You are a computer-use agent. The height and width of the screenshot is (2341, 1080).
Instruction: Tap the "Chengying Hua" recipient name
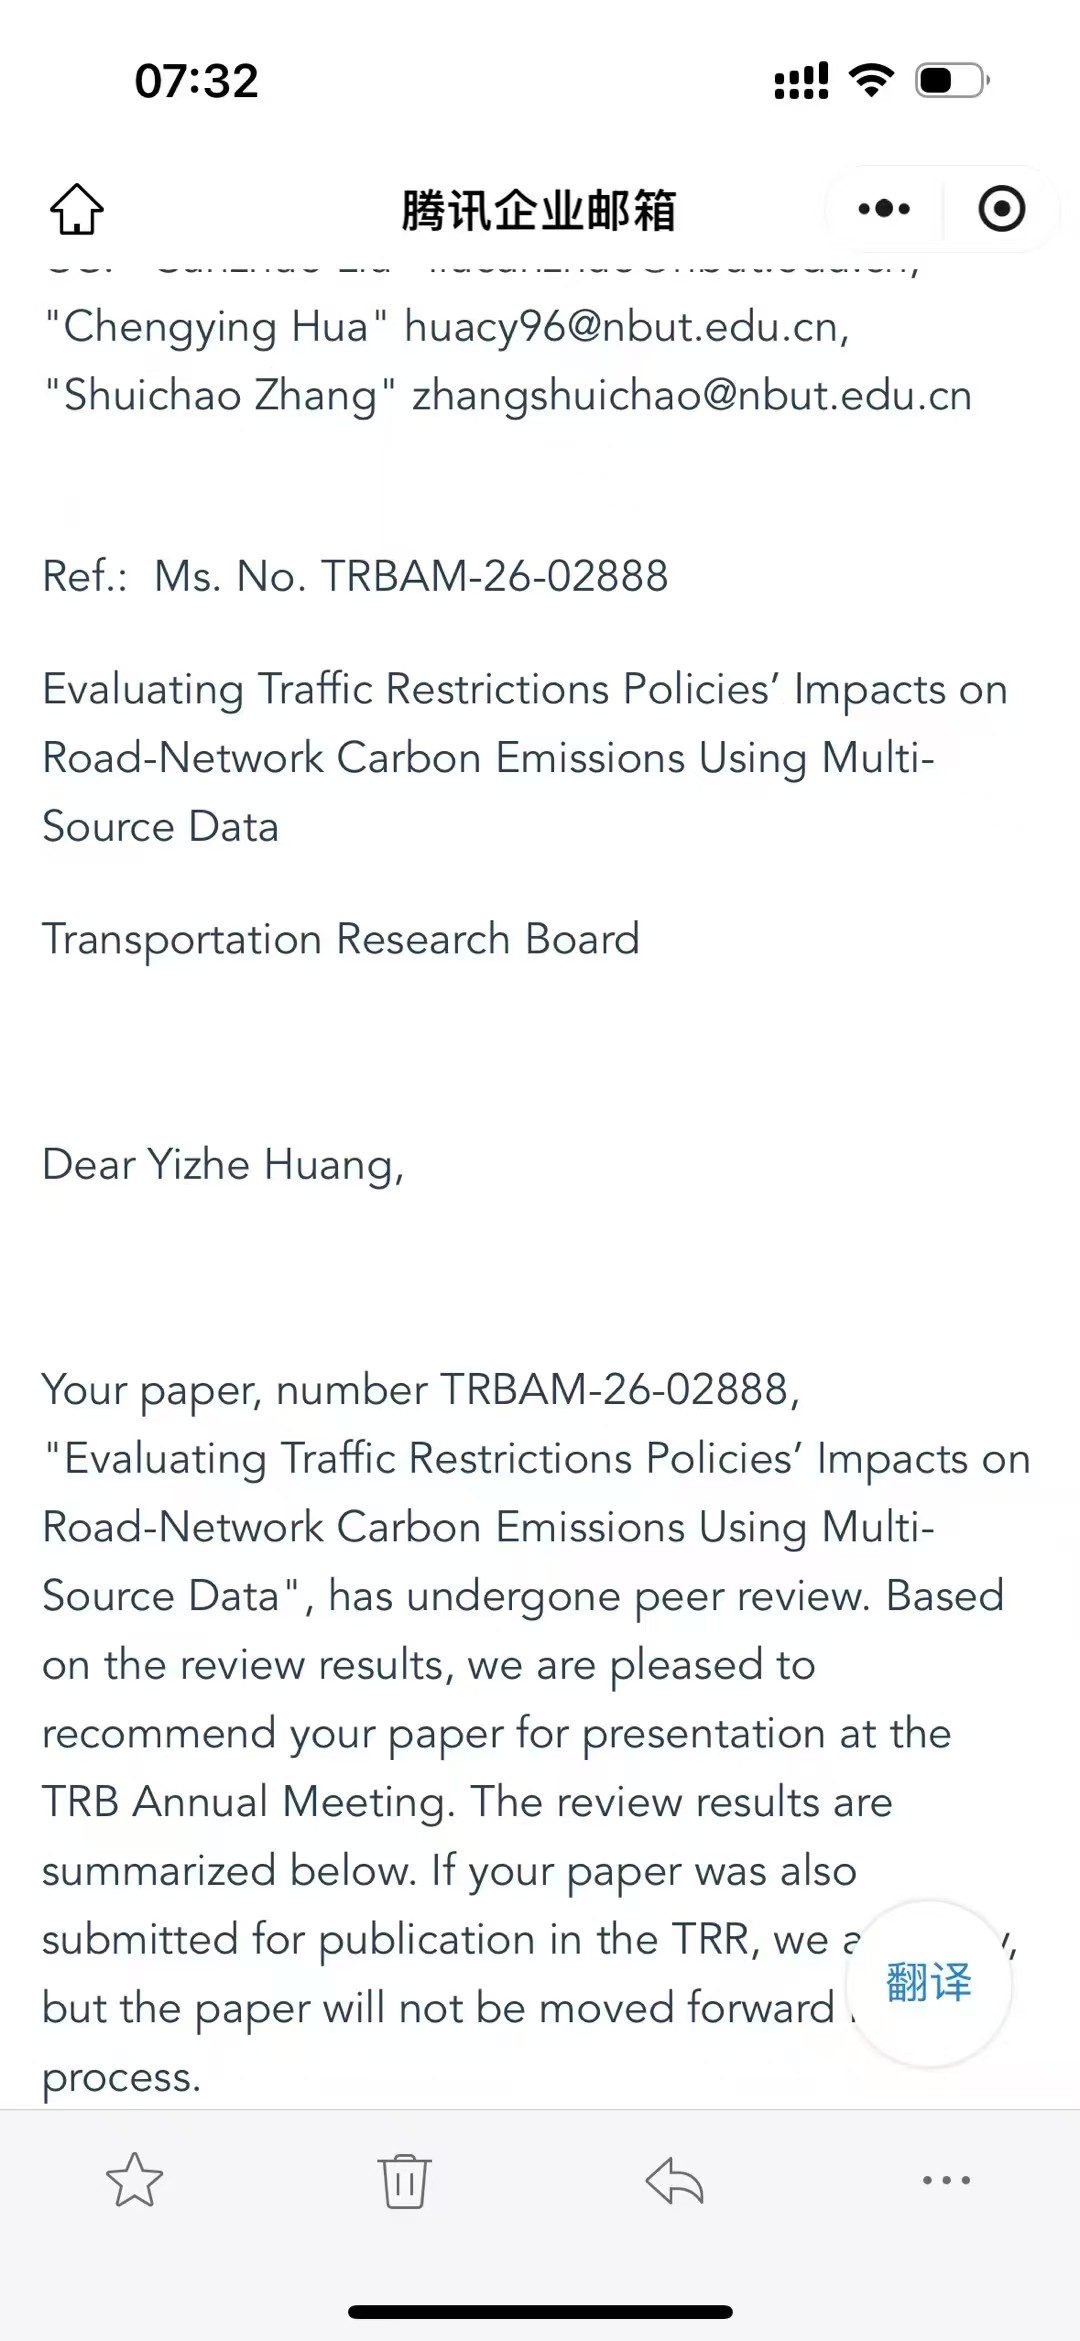pyautogui.click(x=217, y=327)
